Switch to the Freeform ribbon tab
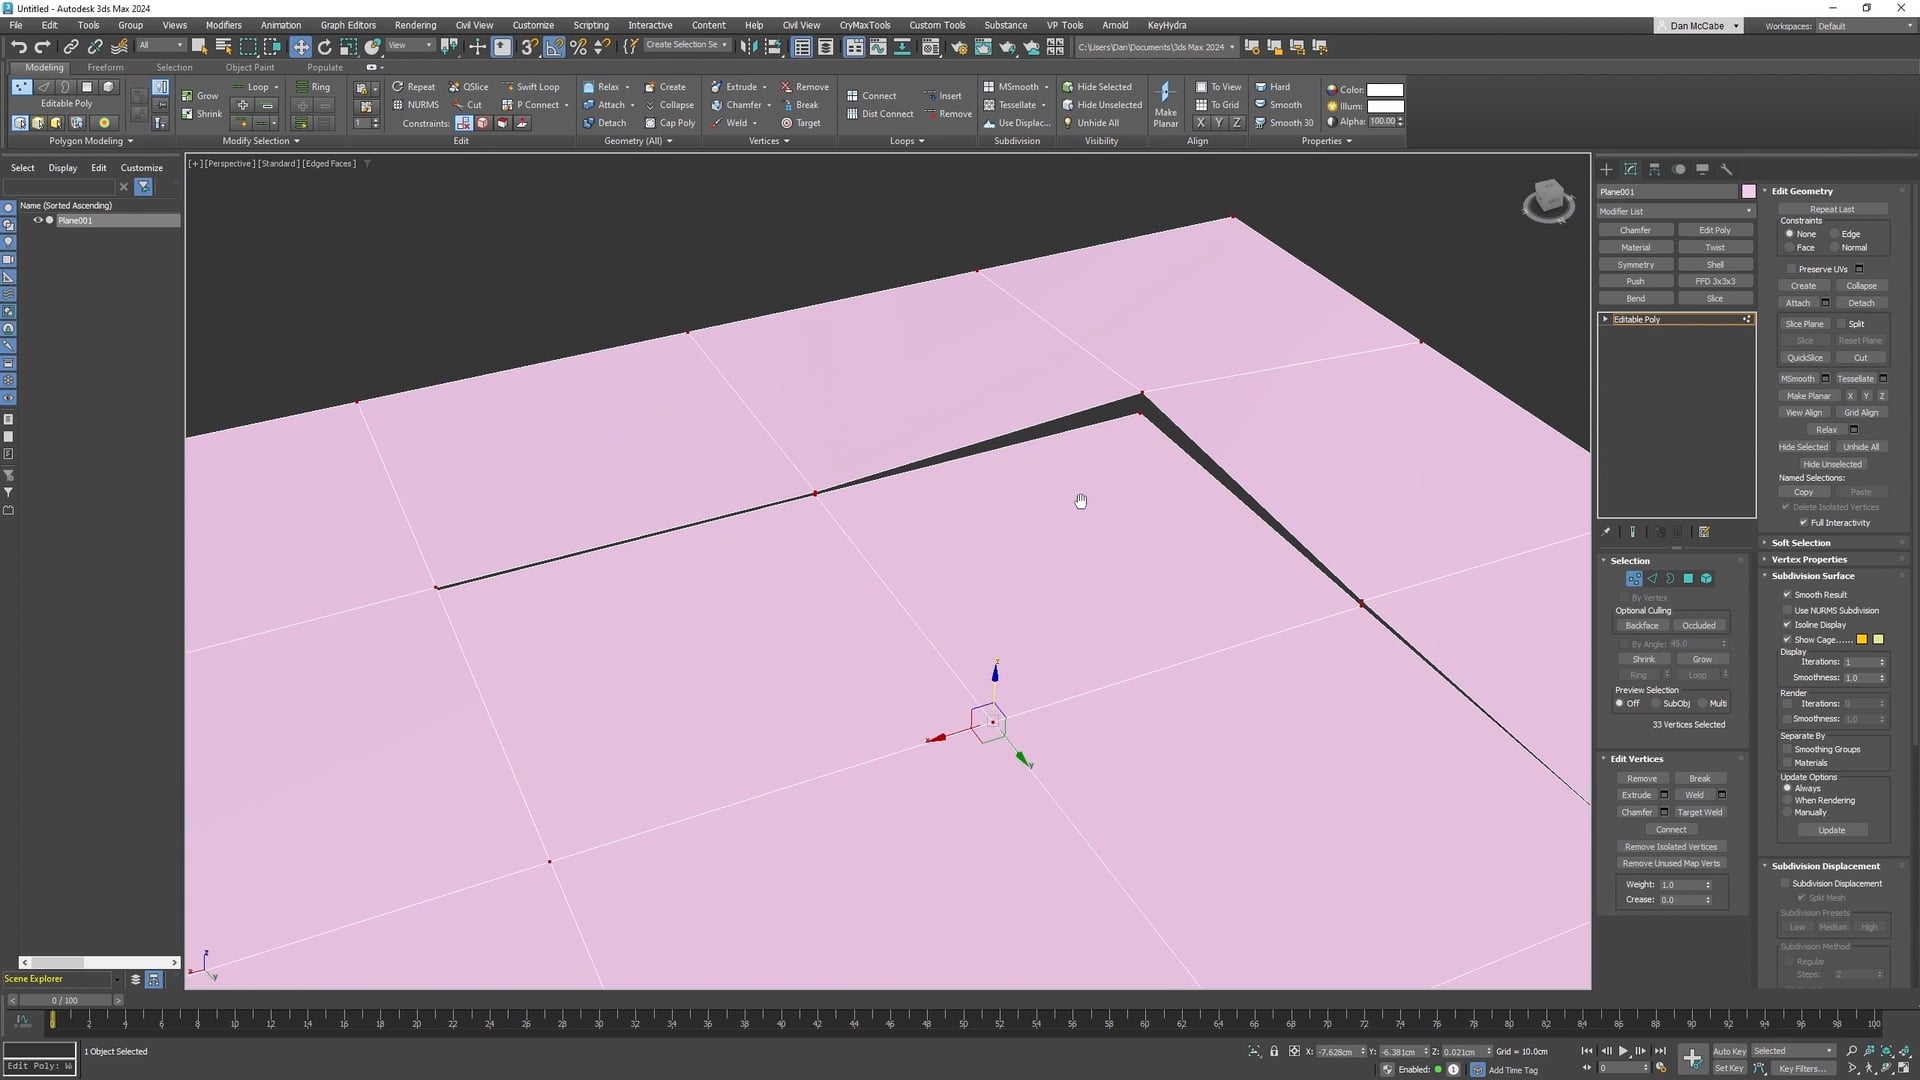Image resolution: width=1920 pixels, height=1080 pixels. click(x=105, y=68)
